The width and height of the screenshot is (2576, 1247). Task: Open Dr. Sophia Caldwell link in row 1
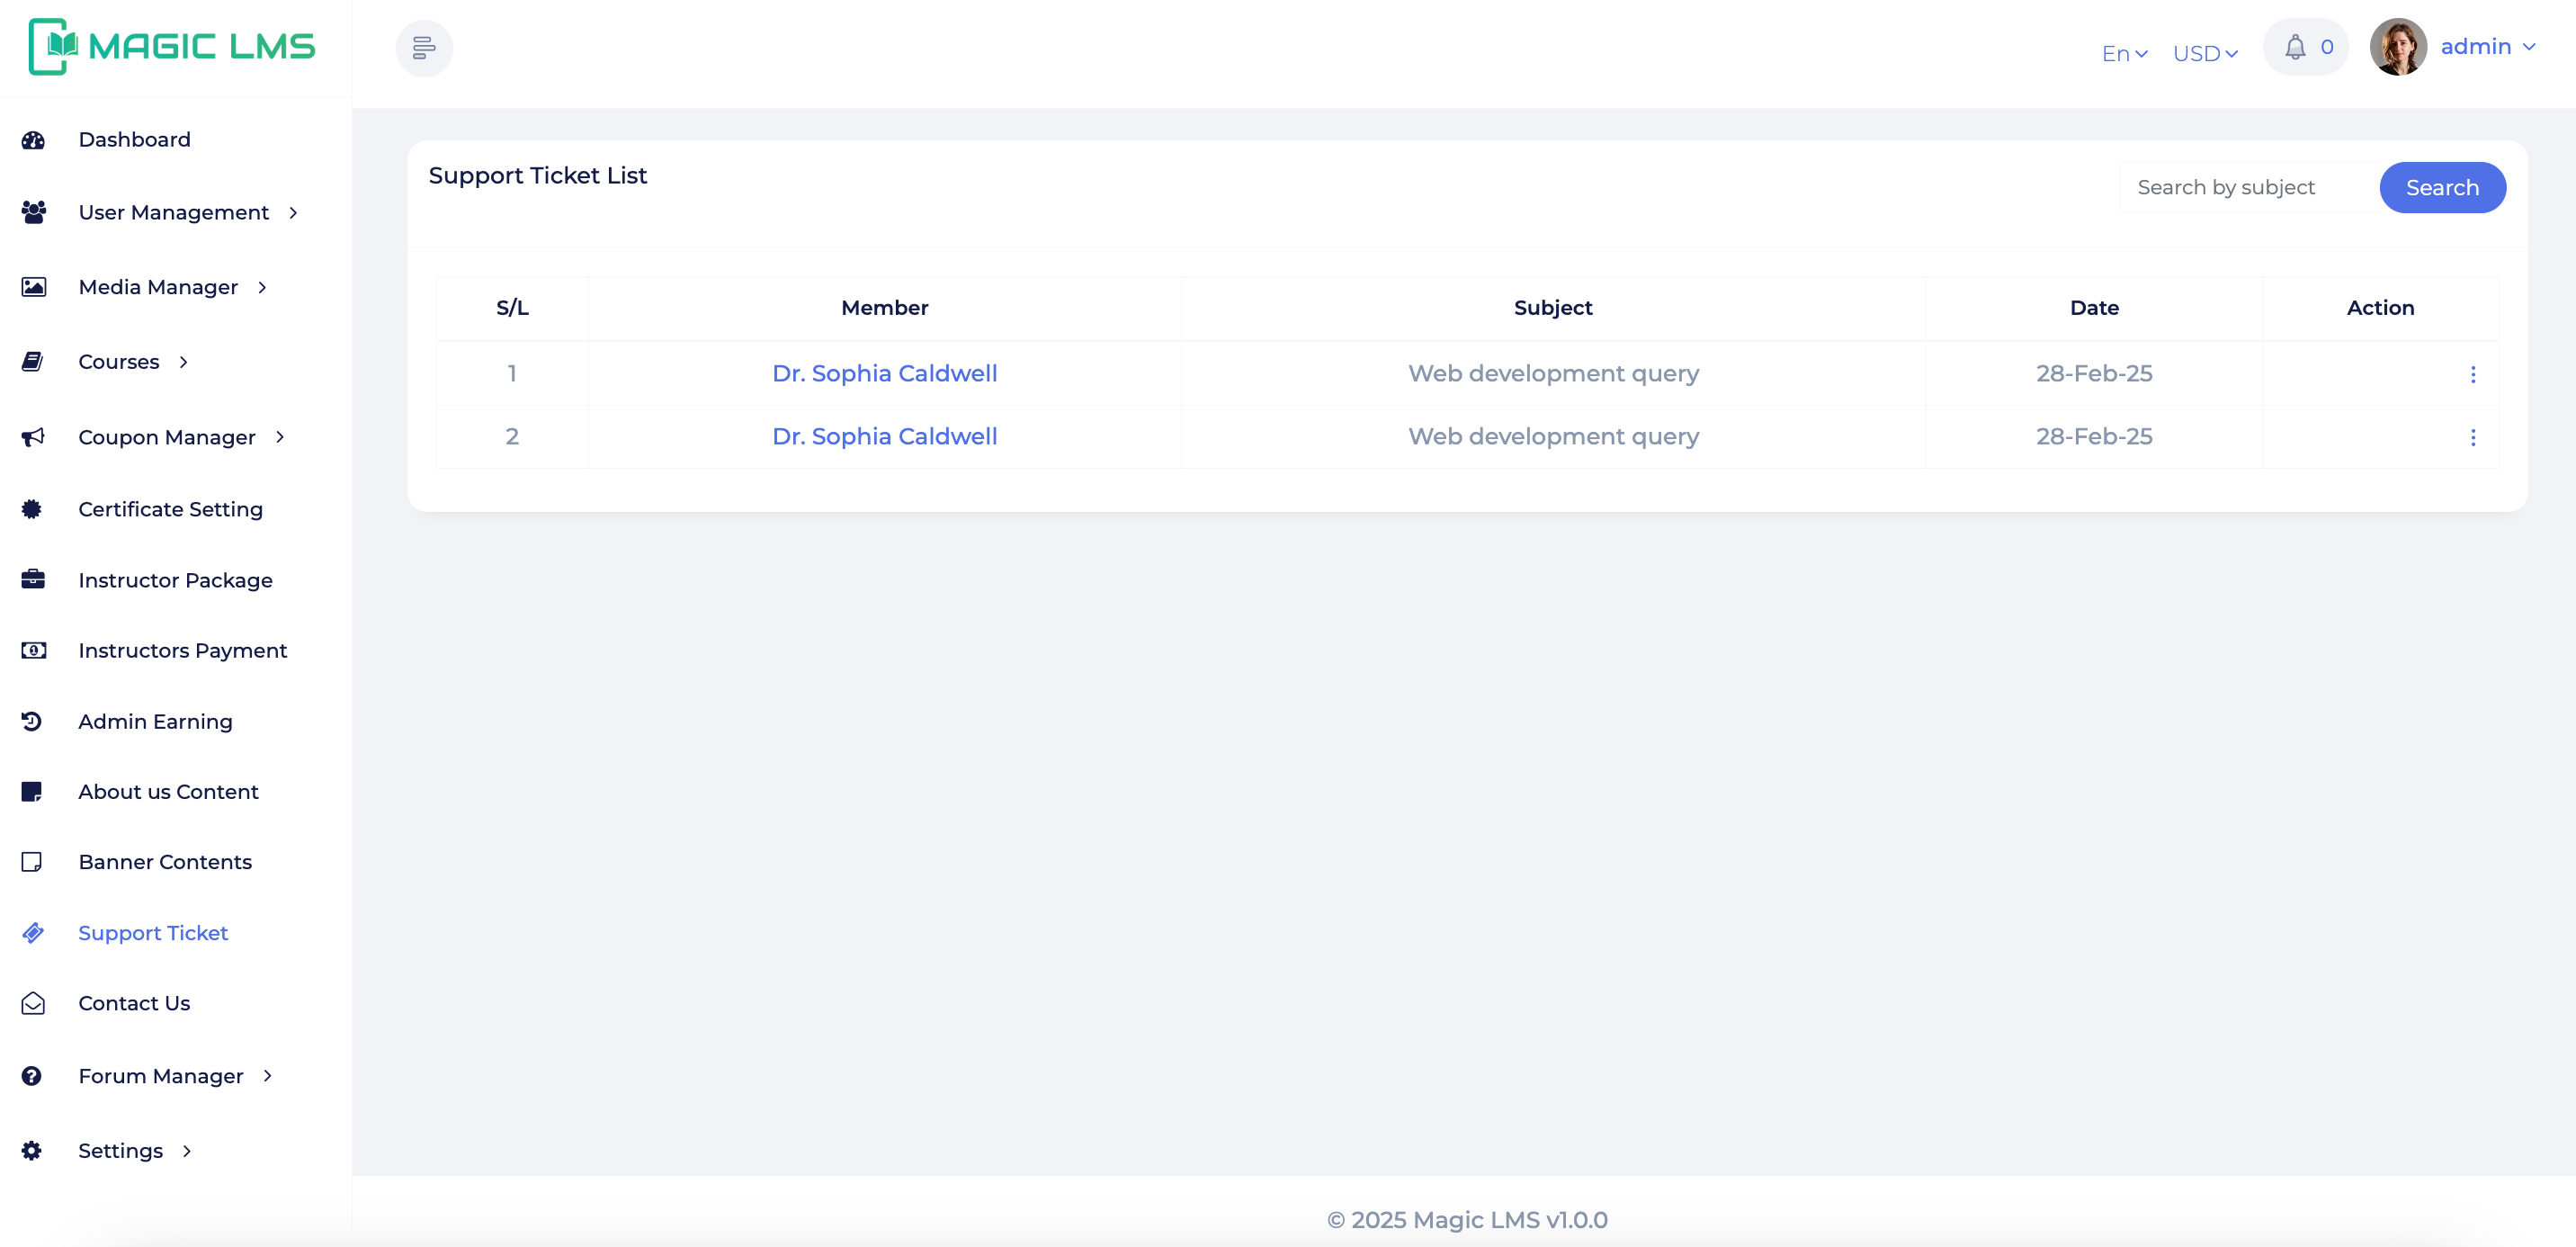[x=884, y=373]
